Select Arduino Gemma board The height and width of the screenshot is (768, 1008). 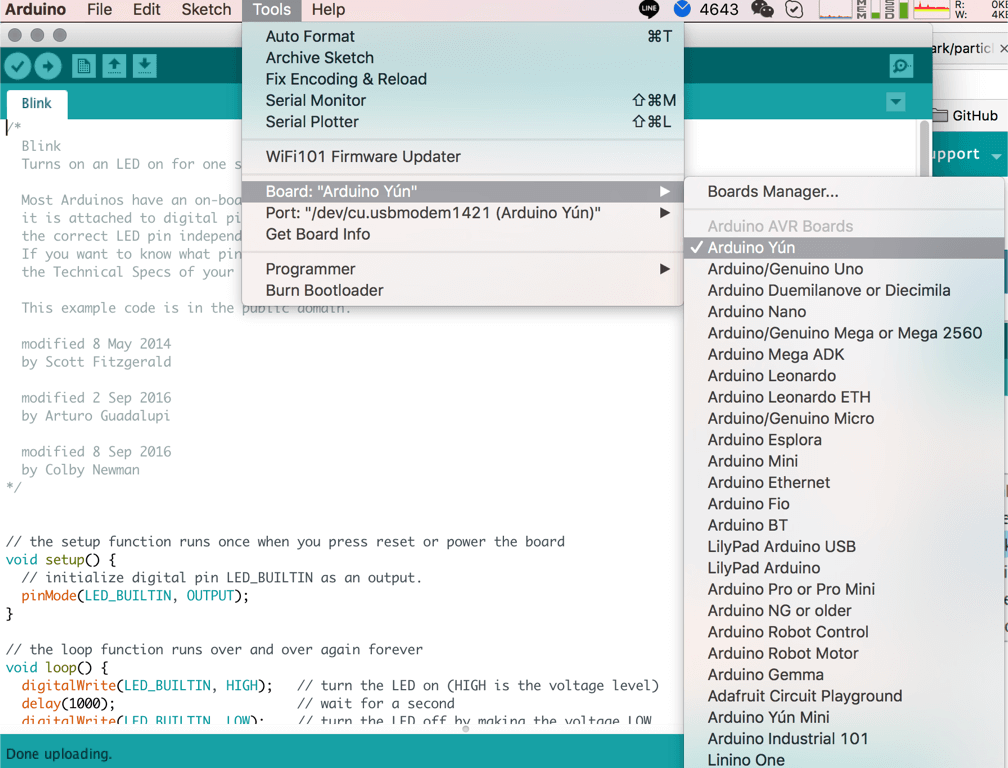(x=844, y=674)
